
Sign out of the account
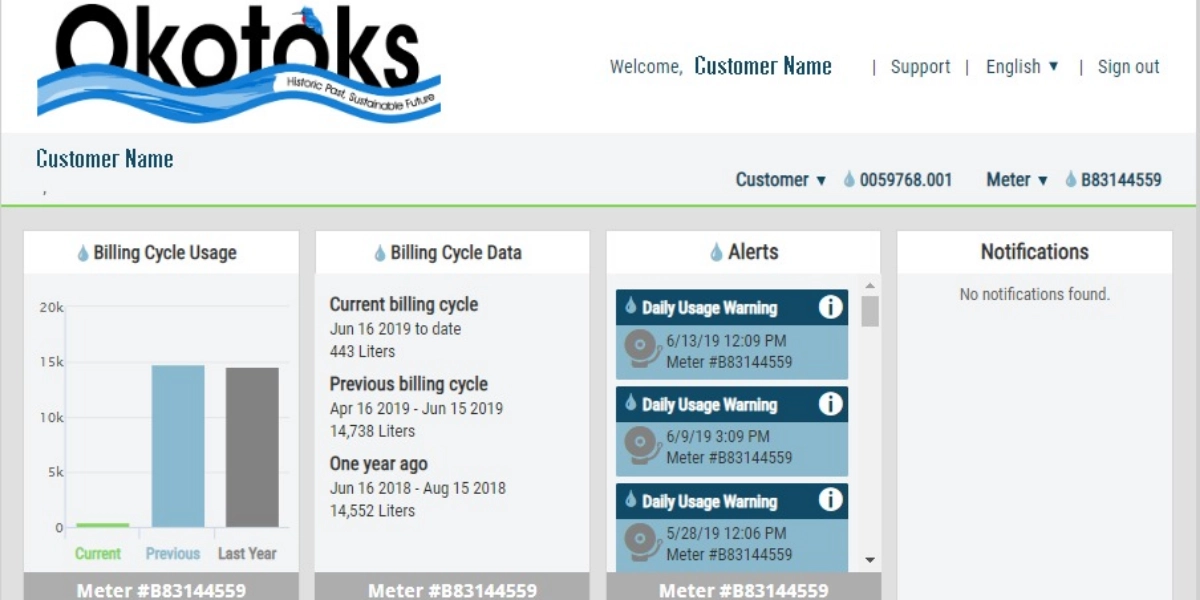pyautogui.click(x=1128, y=67)
